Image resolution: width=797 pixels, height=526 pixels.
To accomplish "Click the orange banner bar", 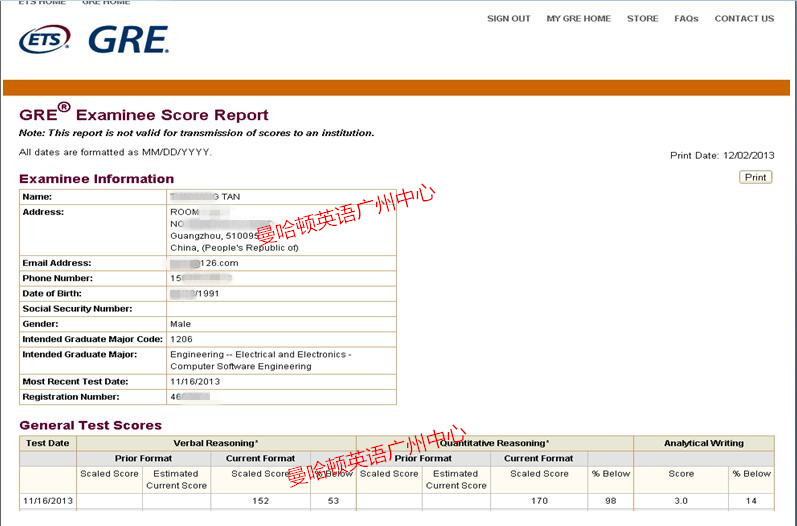I will pyautogui.click(x=398, y=87).
